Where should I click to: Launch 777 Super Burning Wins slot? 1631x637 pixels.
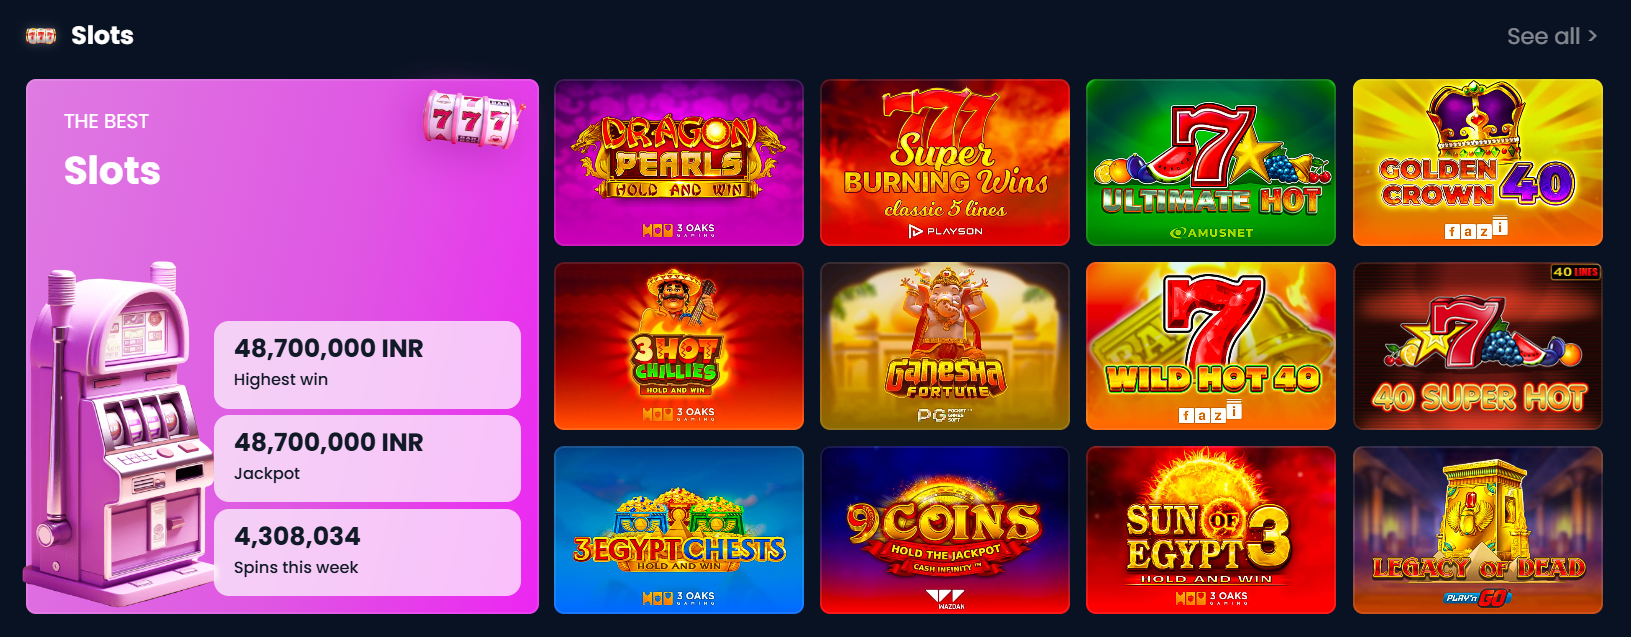coord(945,163)
